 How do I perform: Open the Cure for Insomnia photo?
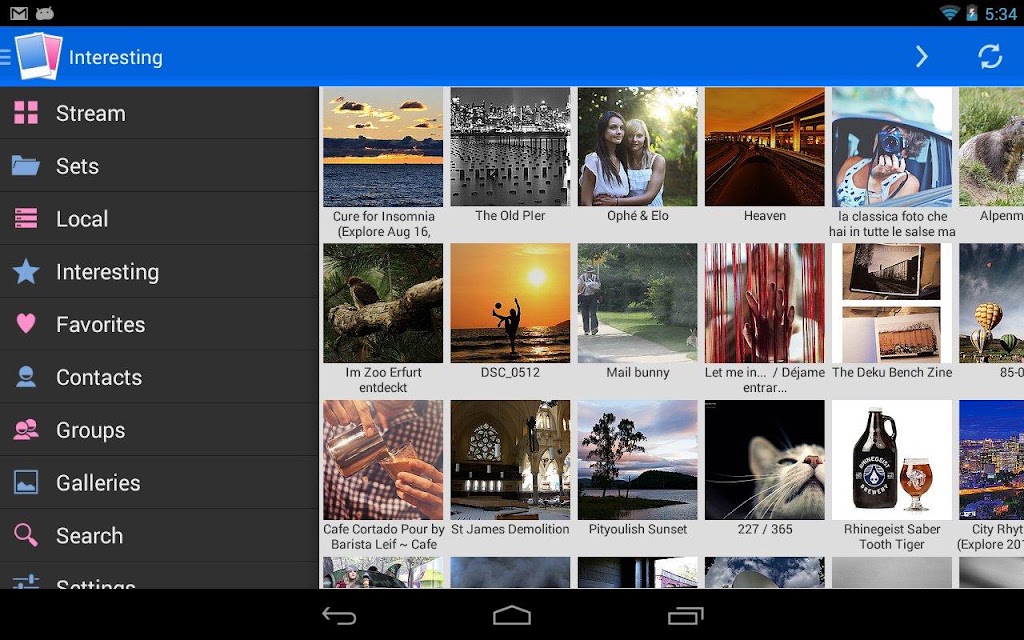click(383, 147)
